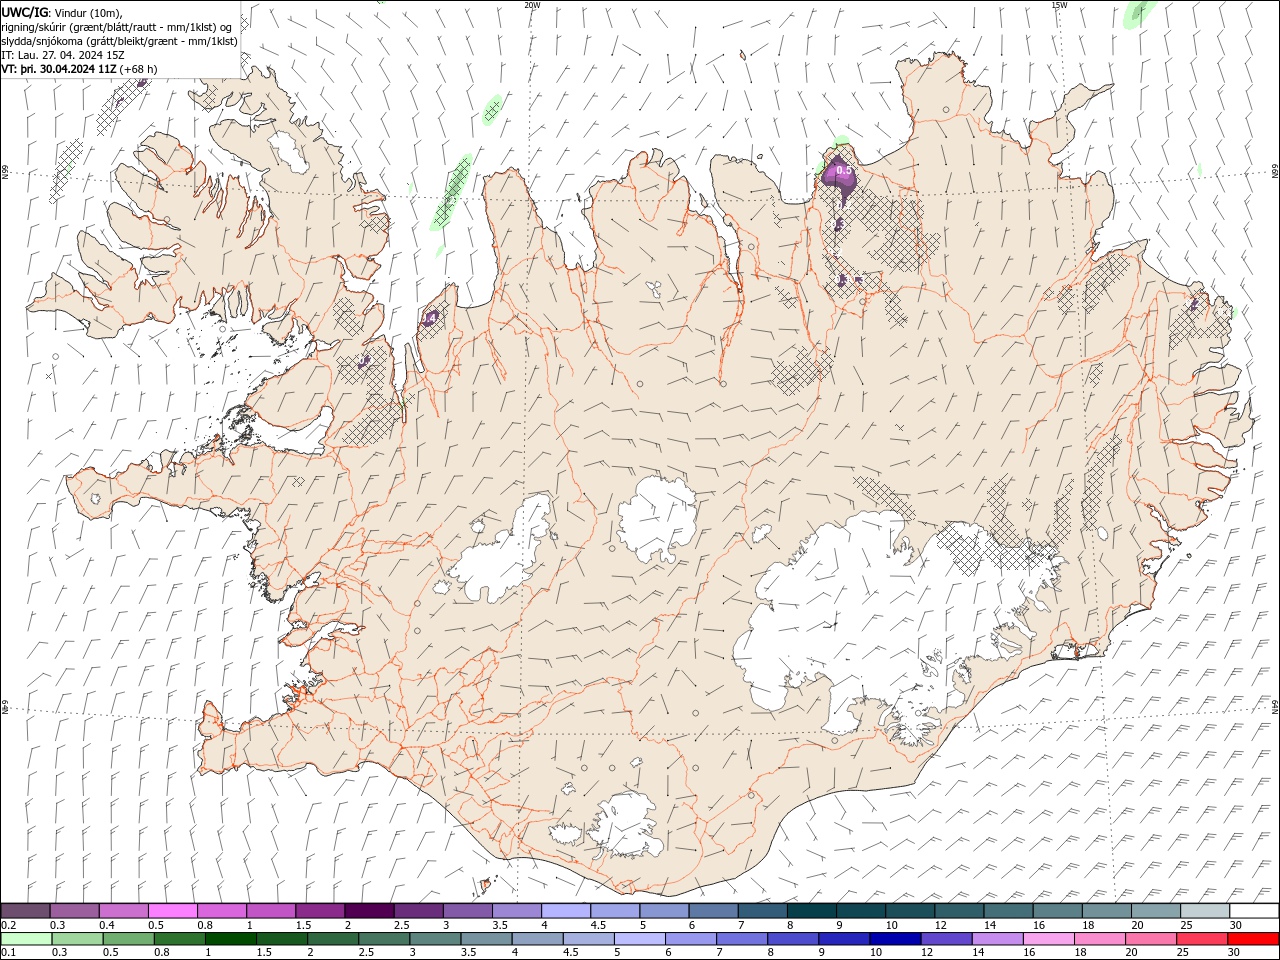The width and height of the screenshot is (1280, 960).
Task: Click the '0.5' value label on purple patch
Action: coord(844,171)
